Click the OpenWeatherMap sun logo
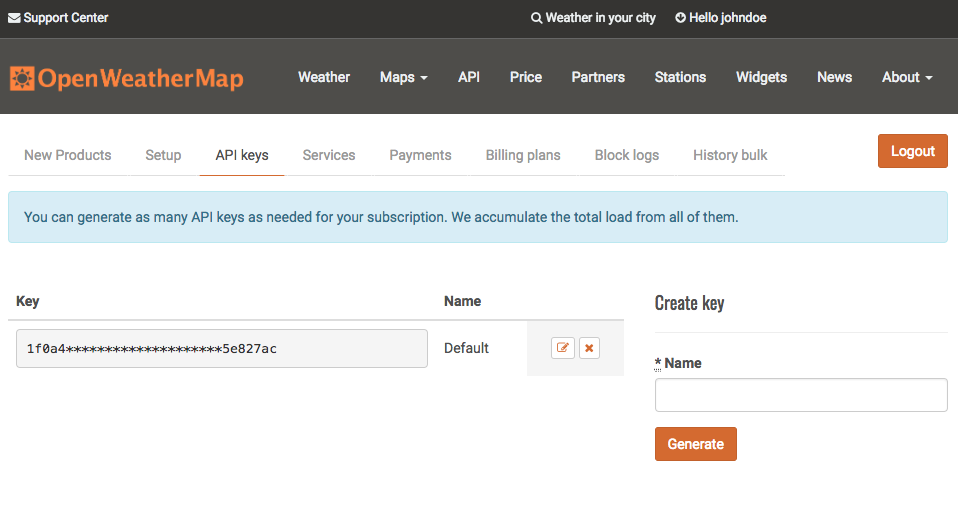958x512 pixels. pyautogui.click(x=23, y=78)
